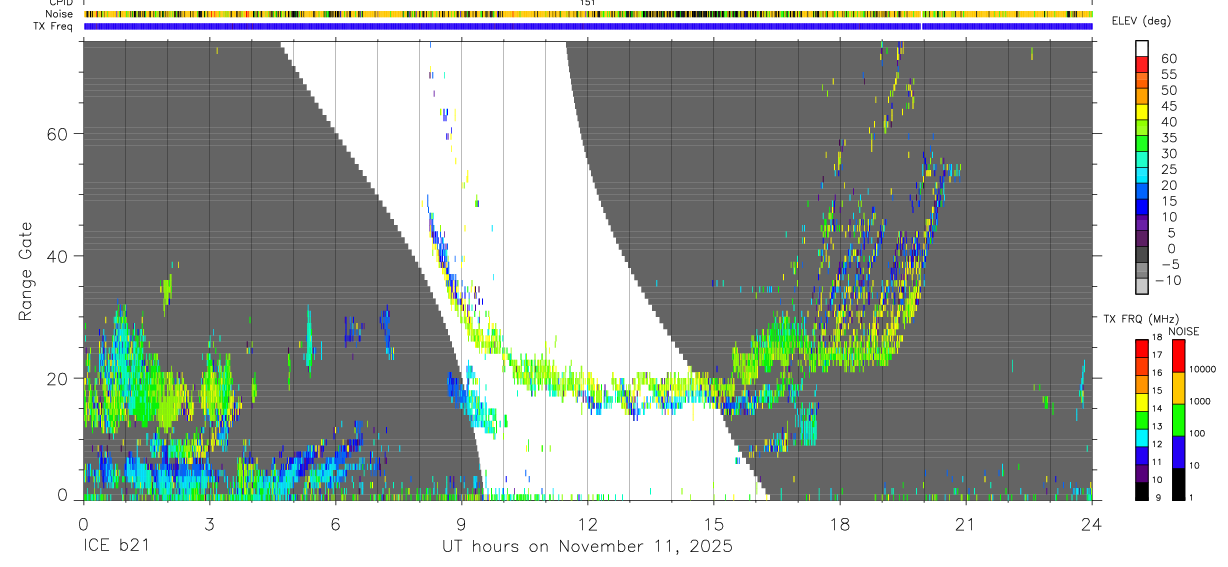Screen dimensions: 1228x567
Task: Click the '50' label on ELEV color bar
Action: pos(1169,91)
